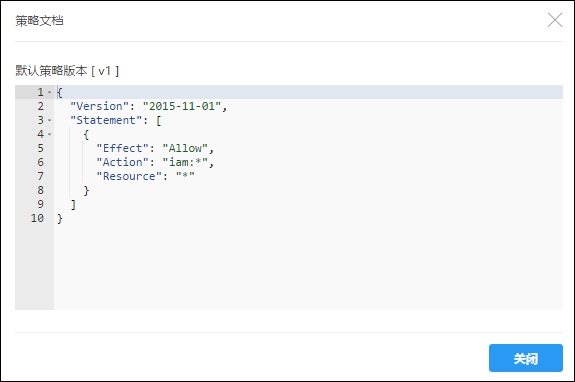Select line number 5 in the gutter
Image resolution: width=575 pixels, height=382 pixels.
pos(40,148)
